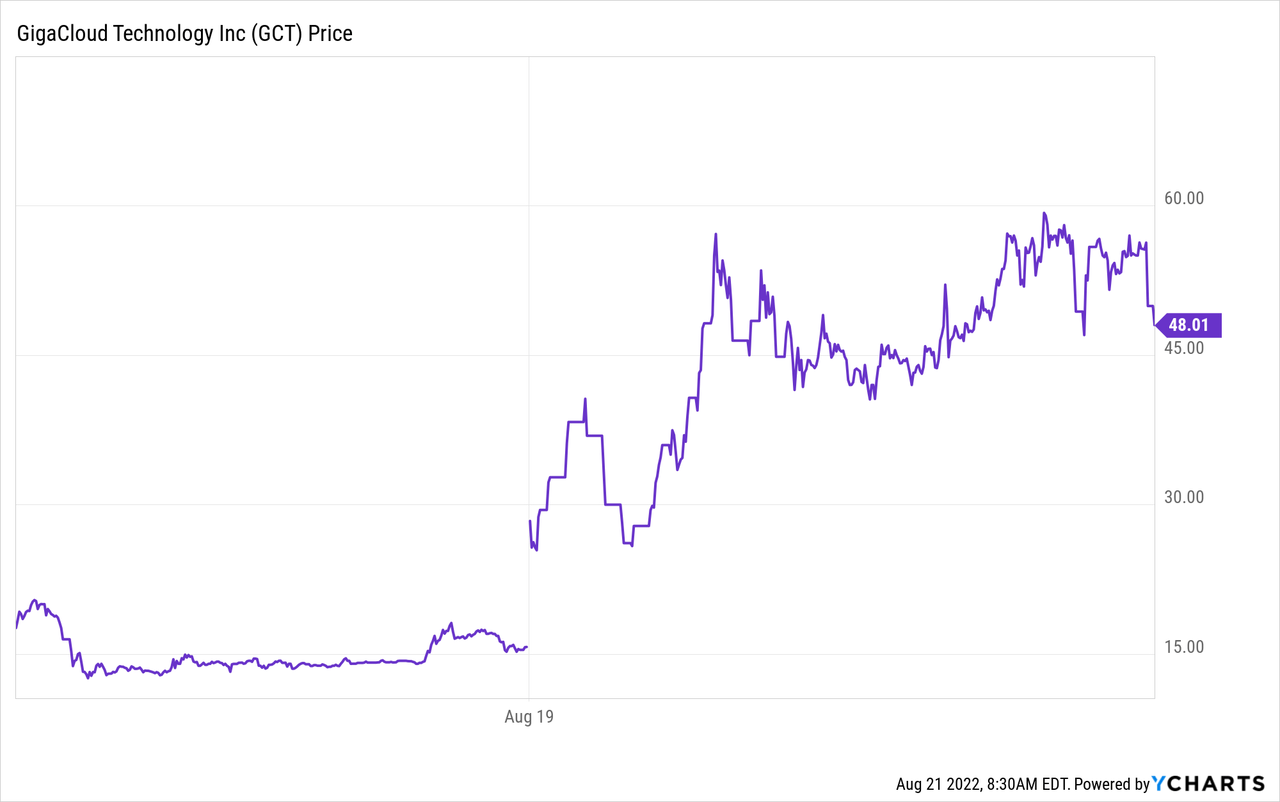Click the highest peak of the price line

[1043, 212]
